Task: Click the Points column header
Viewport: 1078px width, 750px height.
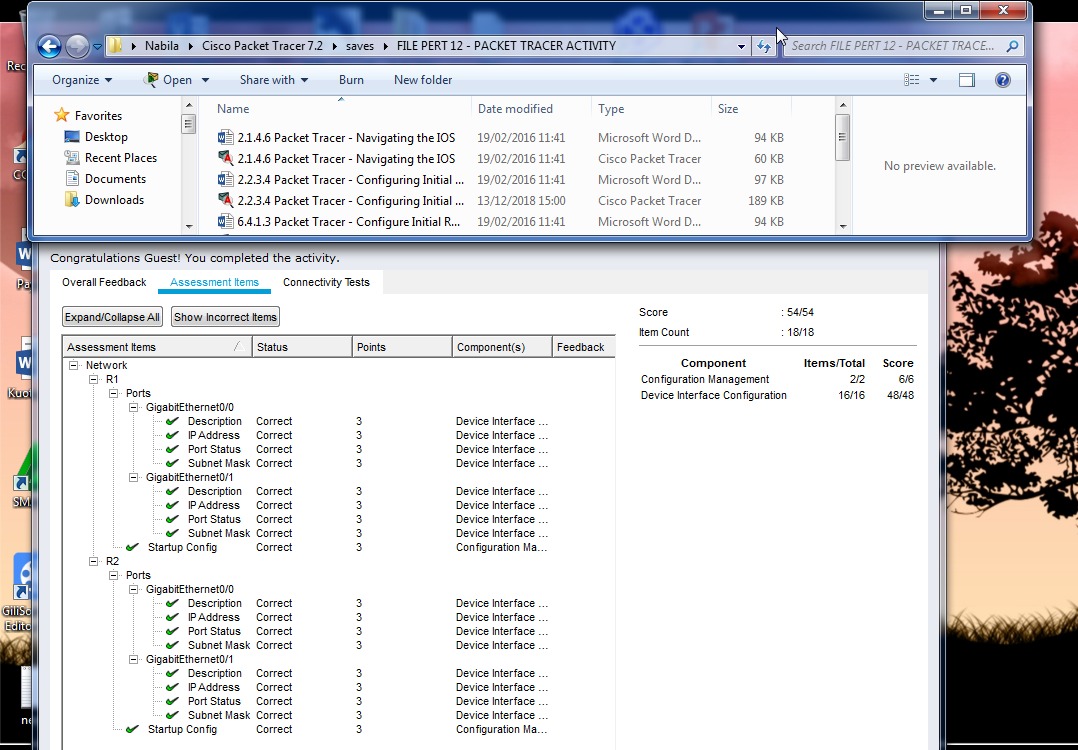Action: click(x=402, y=347)
